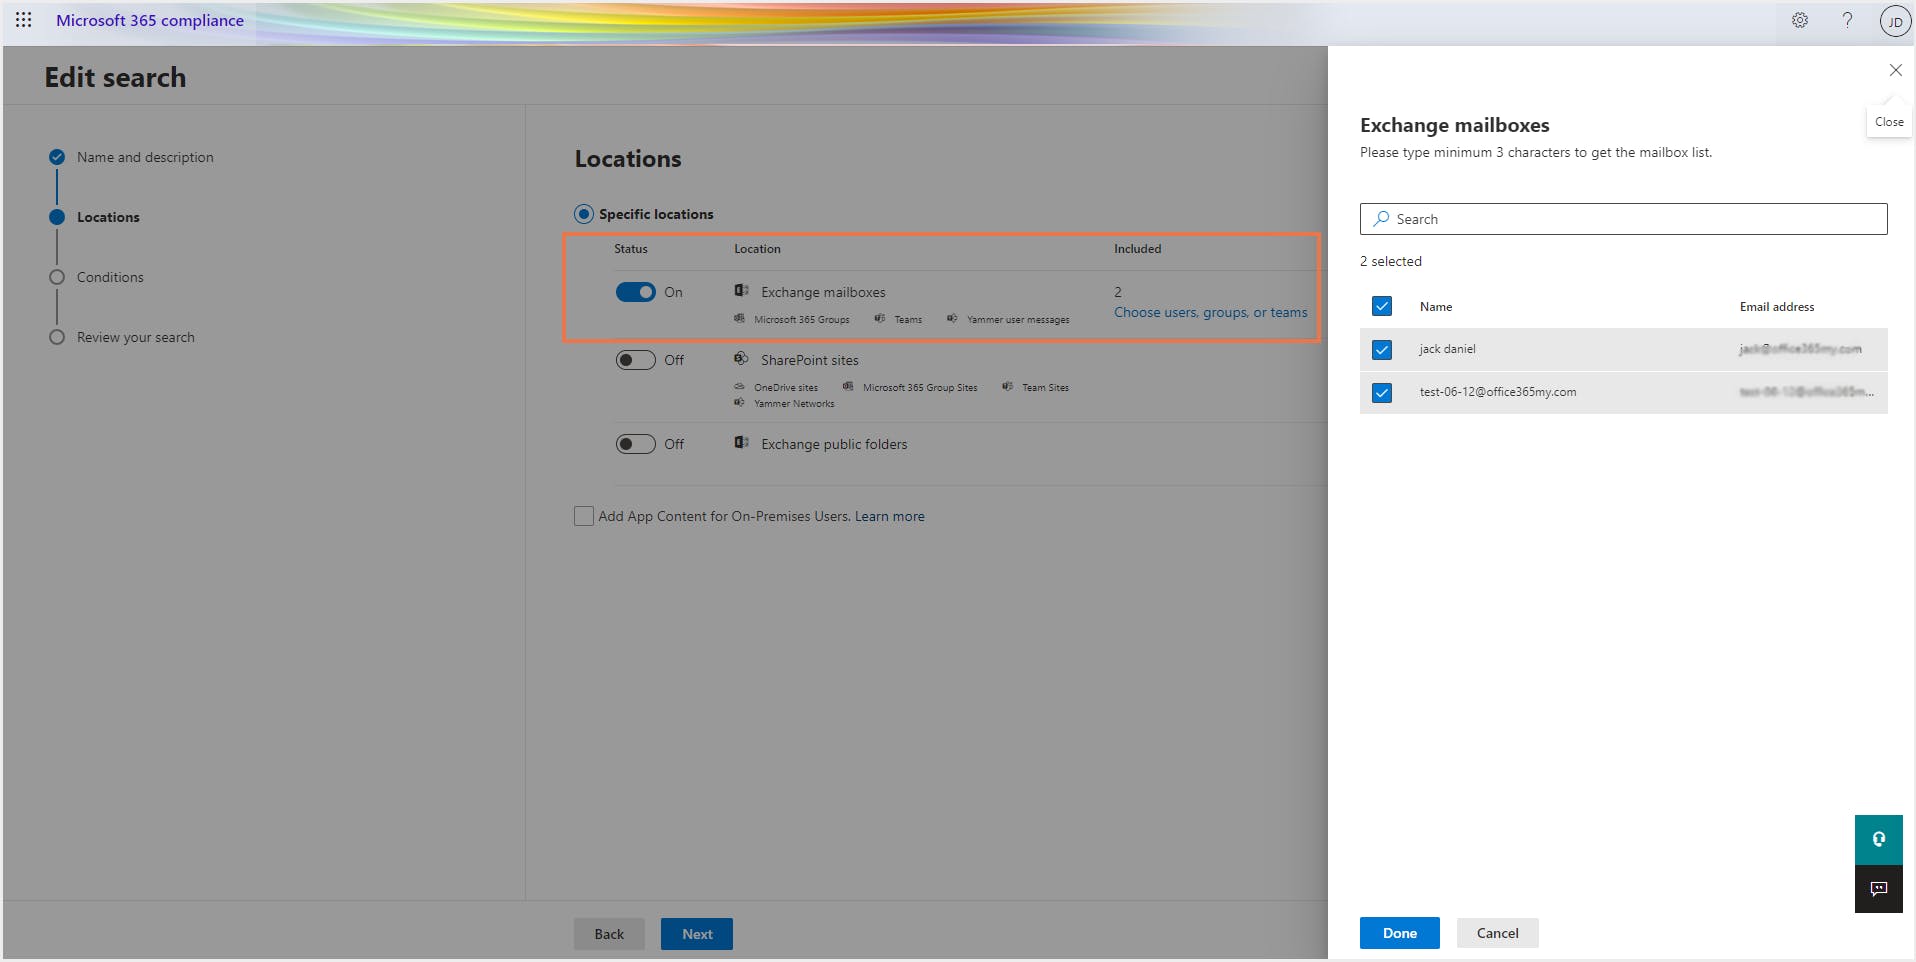Image resolution: width=1916 pixels, height=962 pixels.
Task: Click the Team Sites icon
Action: [x=1007, y=387]
